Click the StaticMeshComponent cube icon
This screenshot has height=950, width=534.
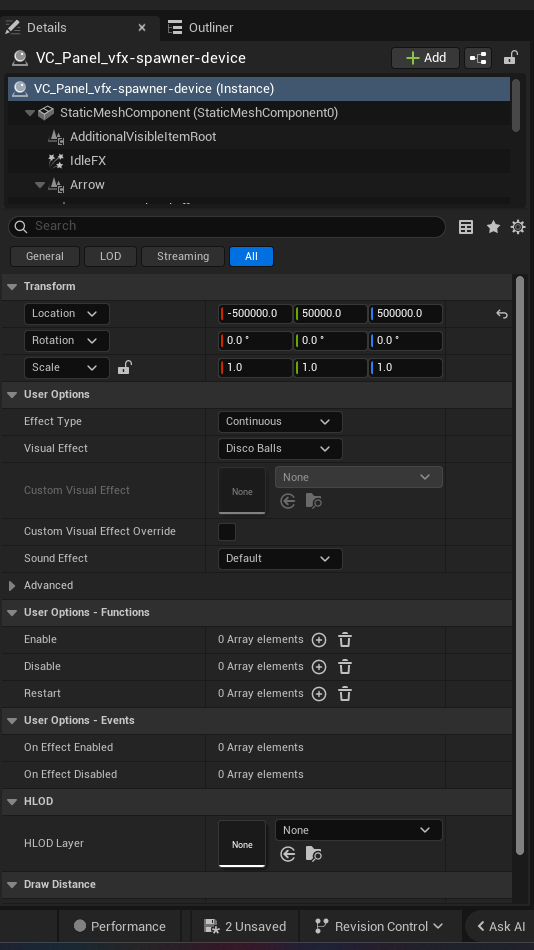pyautogui.click(x=46, y=113)
